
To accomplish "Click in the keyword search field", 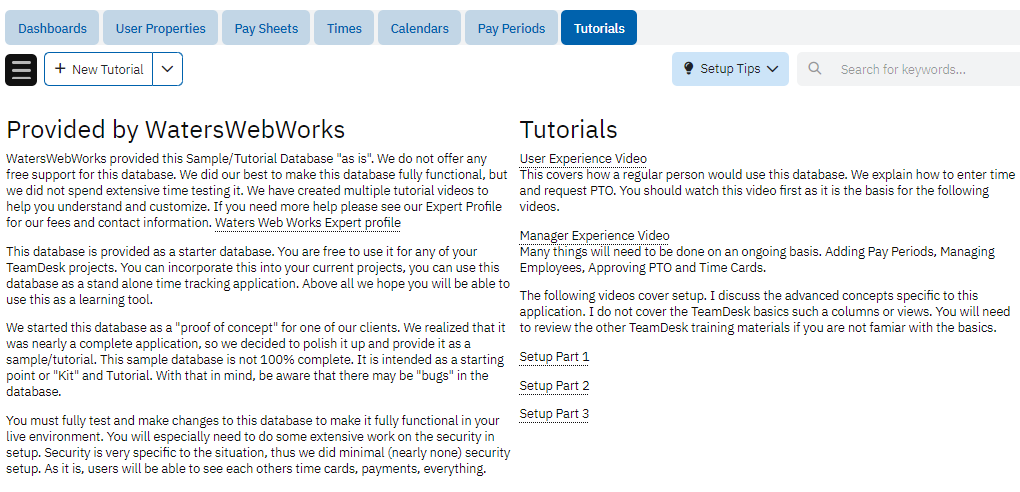I will click(920, 69).
